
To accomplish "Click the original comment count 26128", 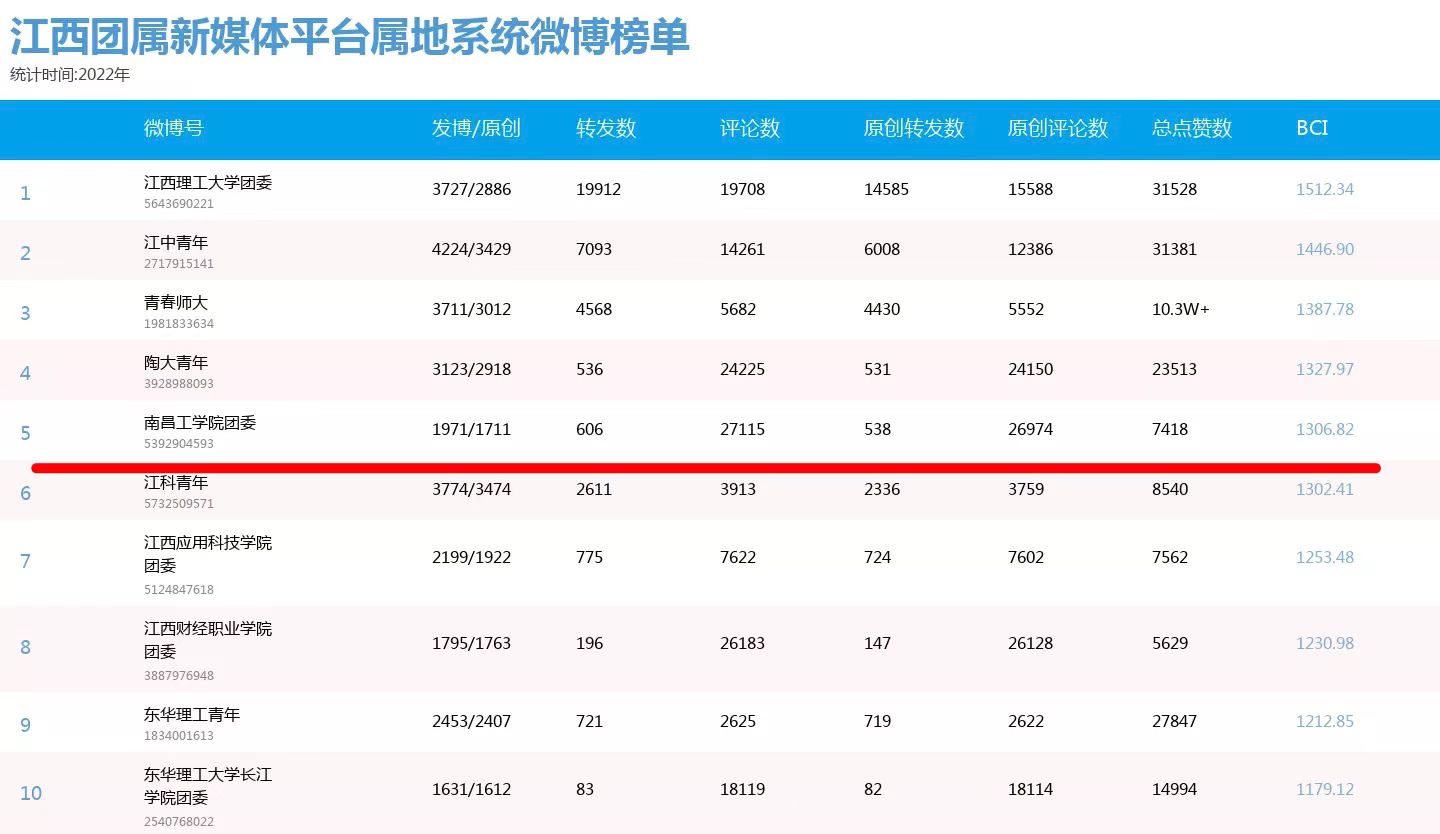I will [1030, 643].
